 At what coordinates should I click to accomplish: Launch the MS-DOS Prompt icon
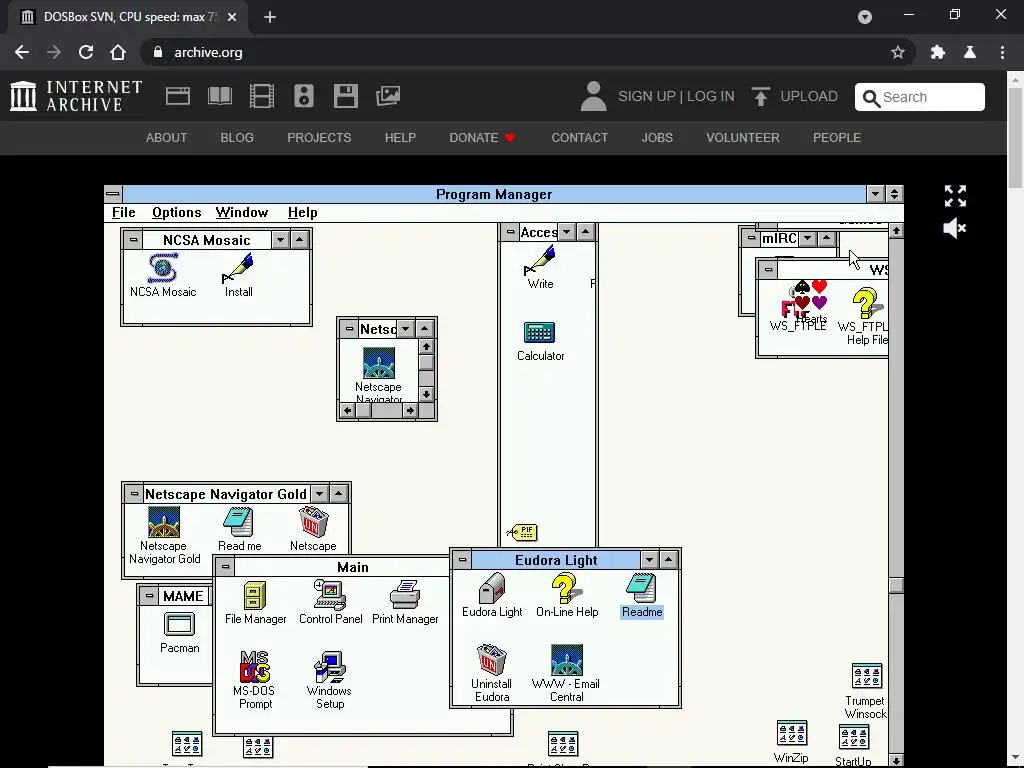(255, 667)
